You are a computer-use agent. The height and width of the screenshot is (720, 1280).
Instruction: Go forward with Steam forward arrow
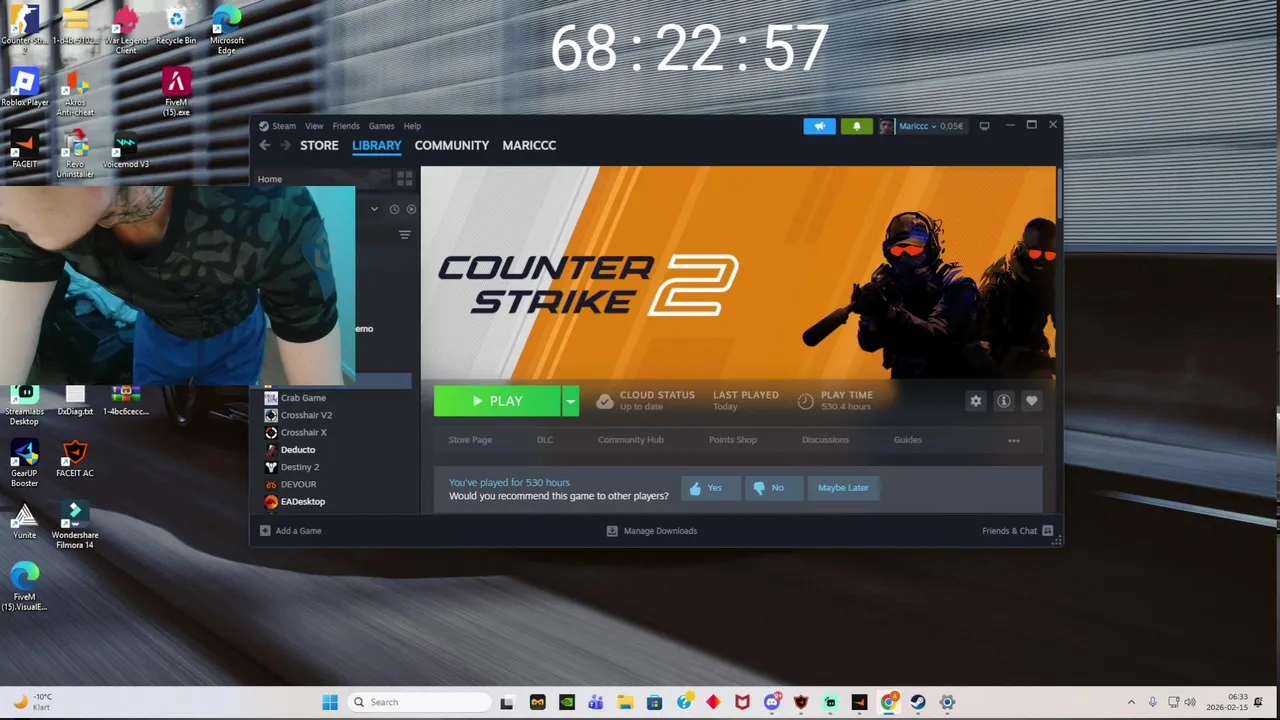285,145
